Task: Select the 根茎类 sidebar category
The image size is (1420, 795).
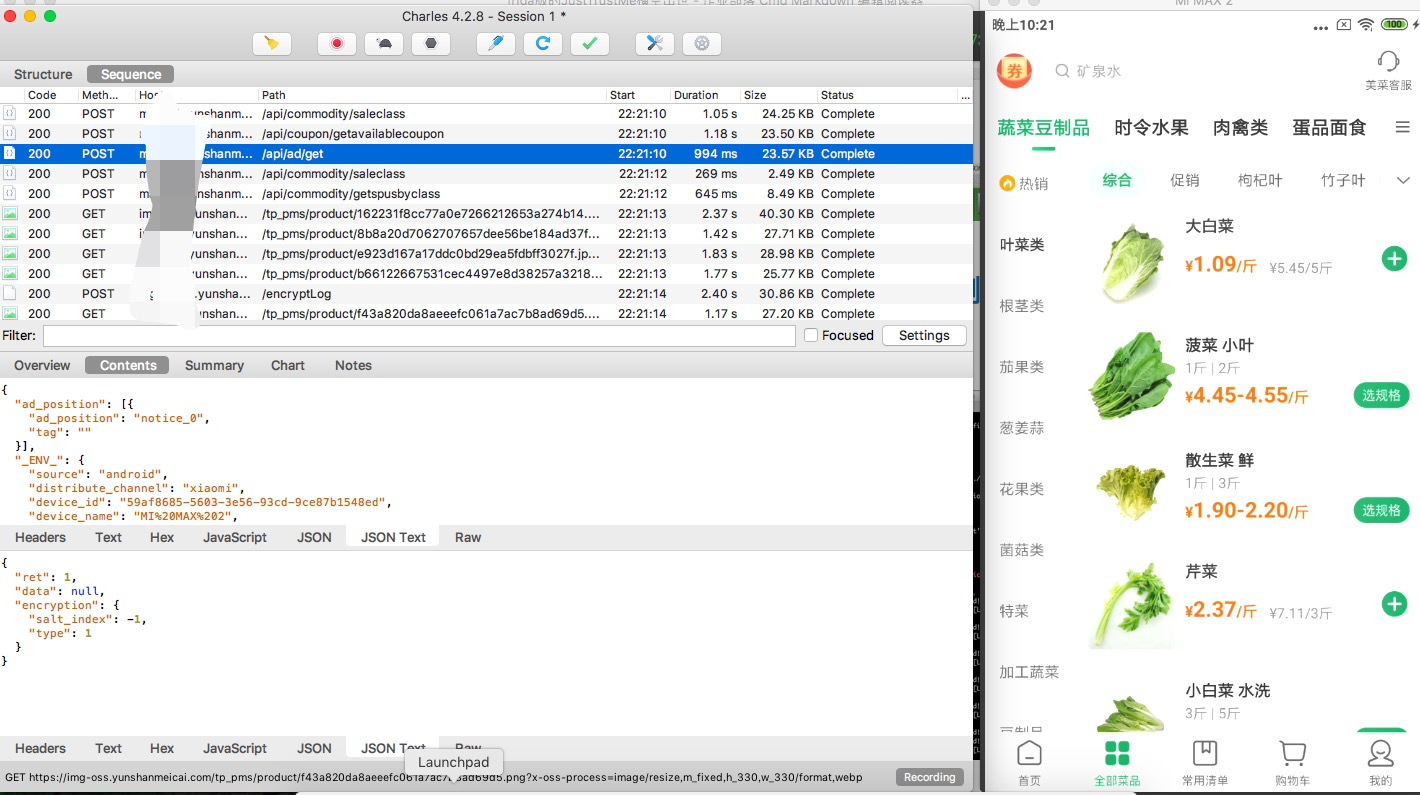Action: point(1022,306)
